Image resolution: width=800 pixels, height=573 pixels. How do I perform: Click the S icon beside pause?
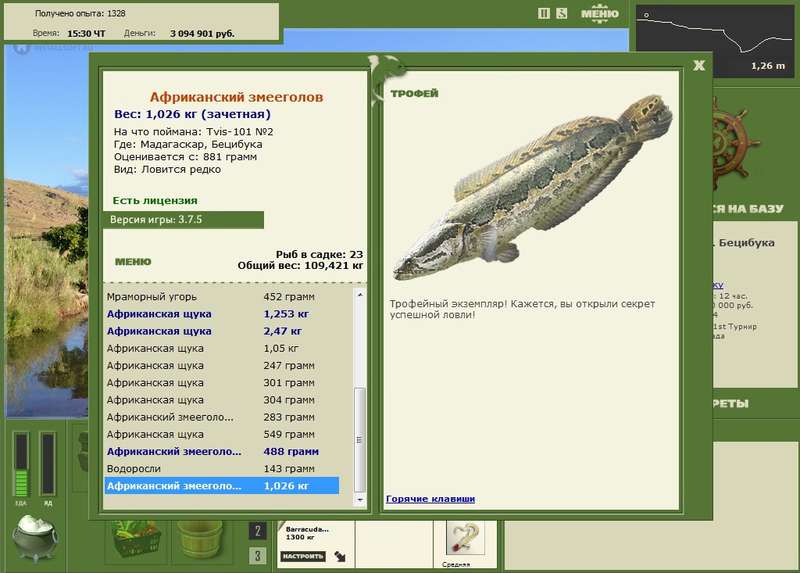pyautogui.click(x=561, y=14)
